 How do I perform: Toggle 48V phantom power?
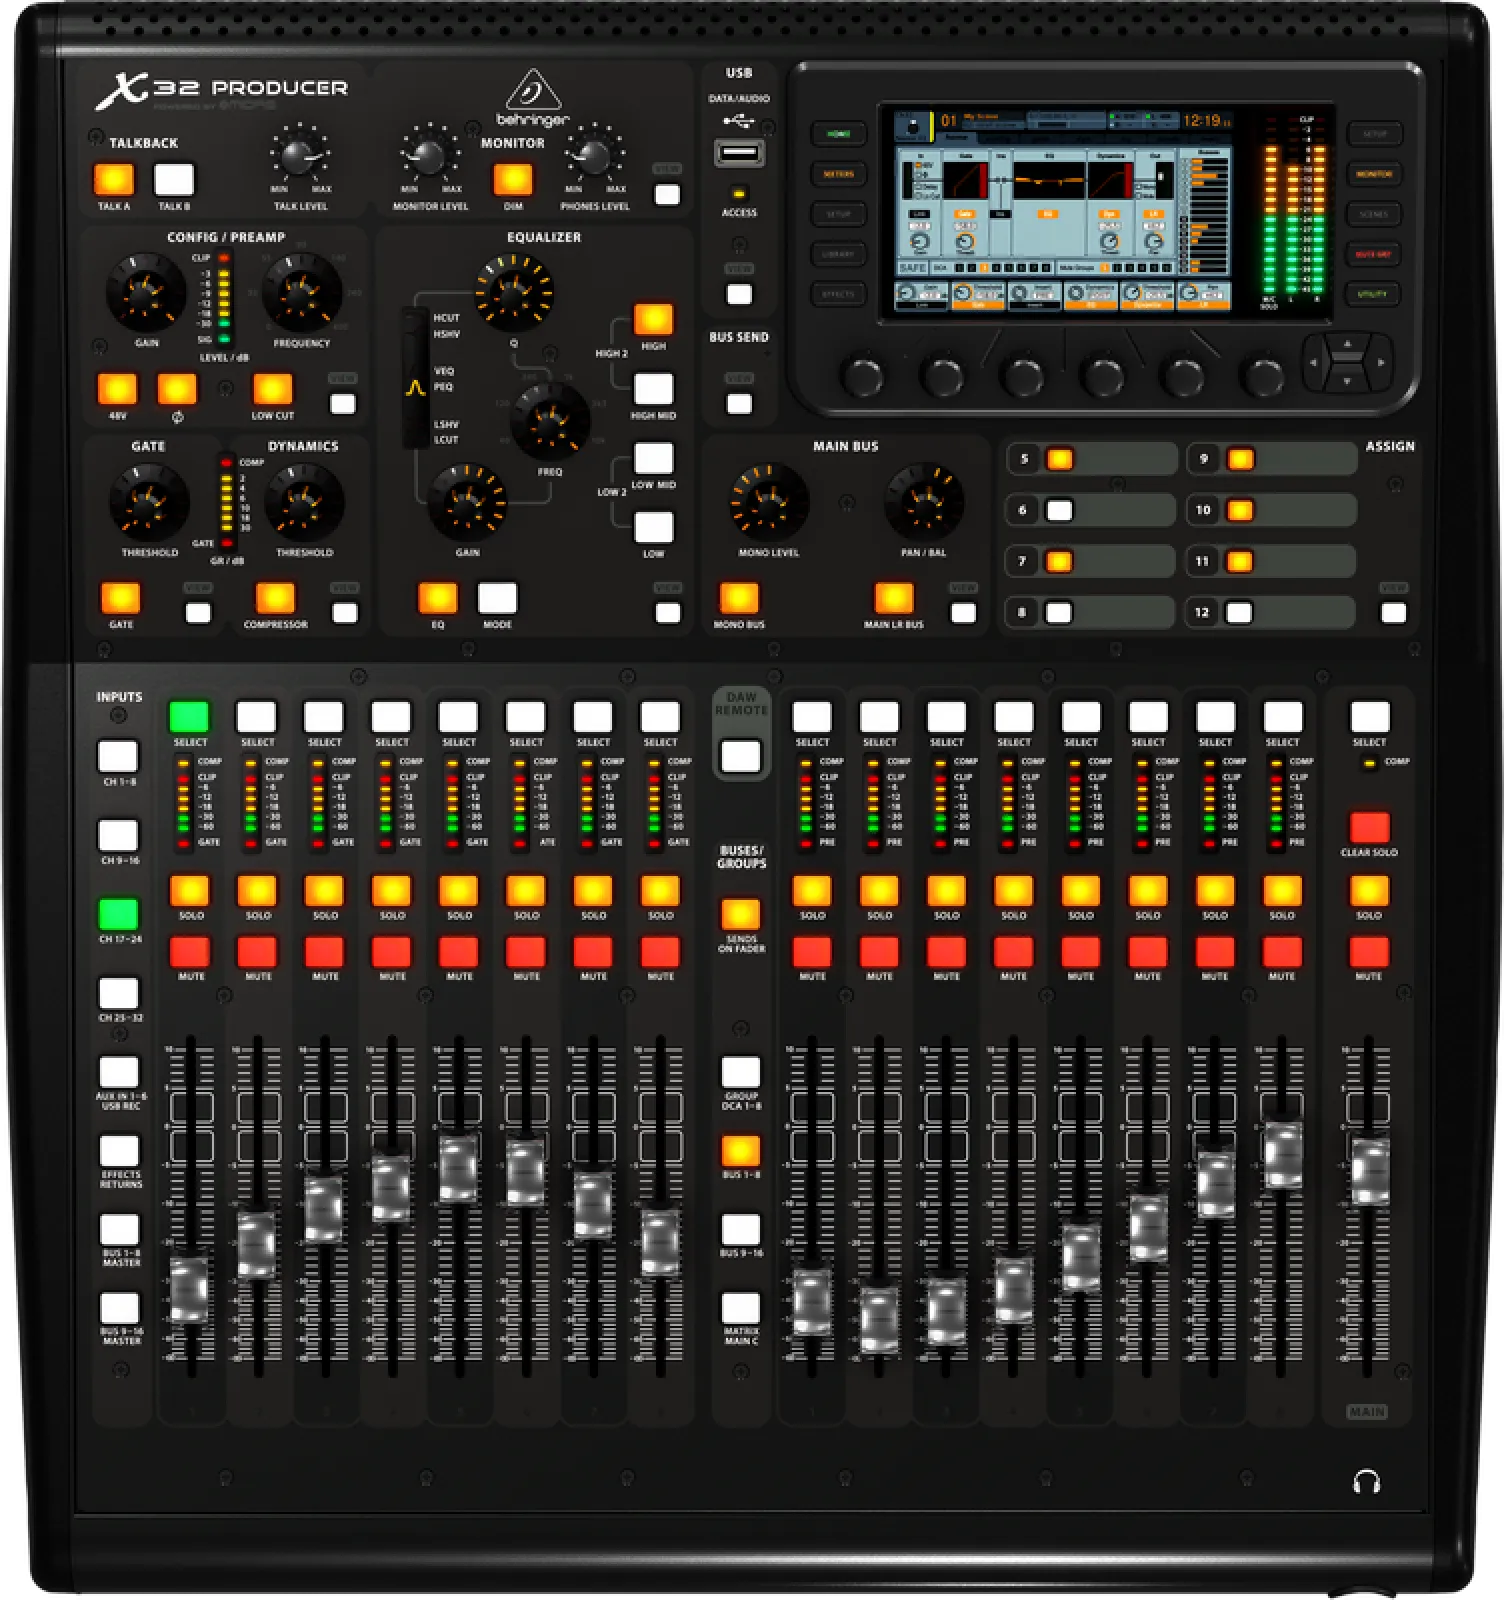point(117,389)
